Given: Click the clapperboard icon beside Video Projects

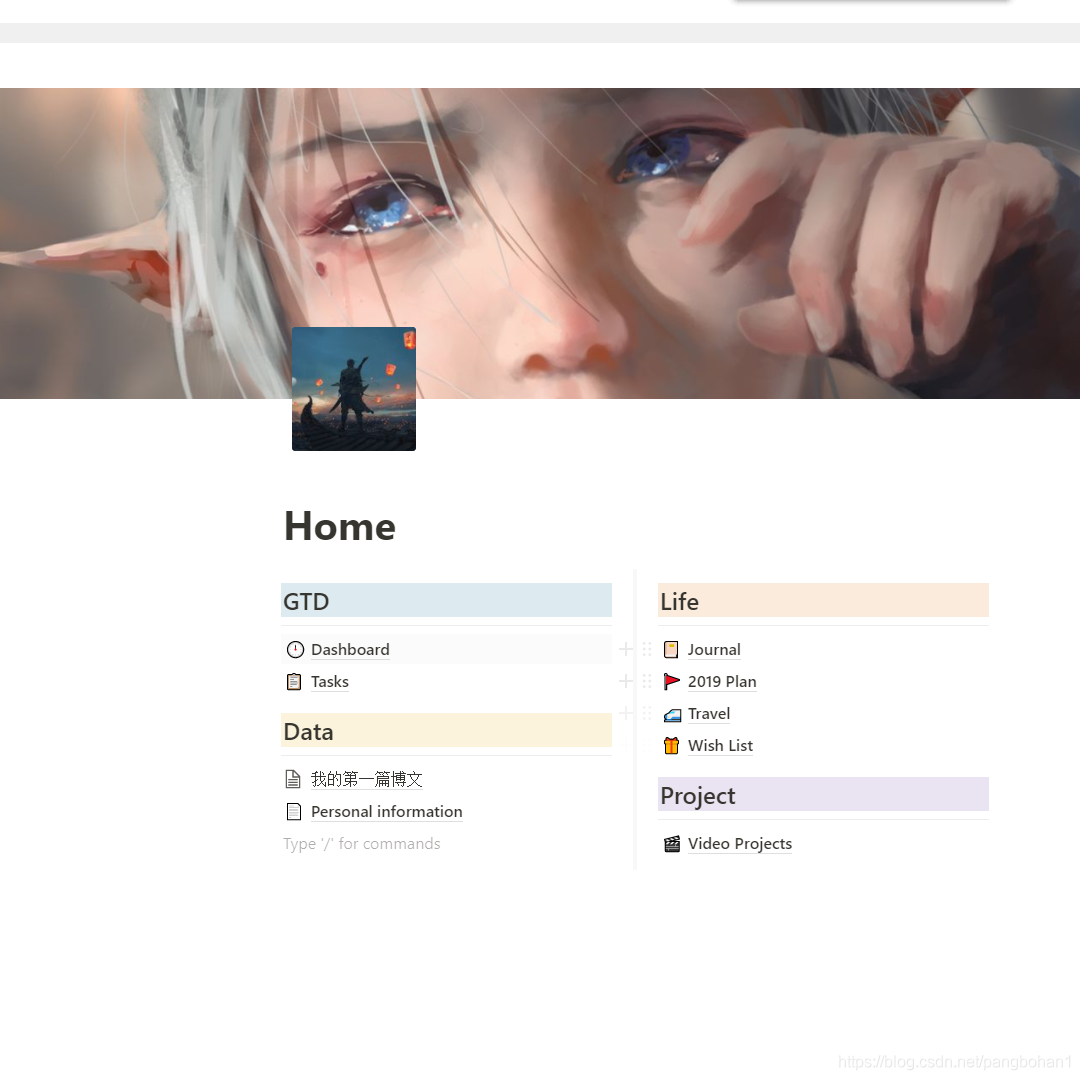Looking at the screenshot, I should 672,844.
